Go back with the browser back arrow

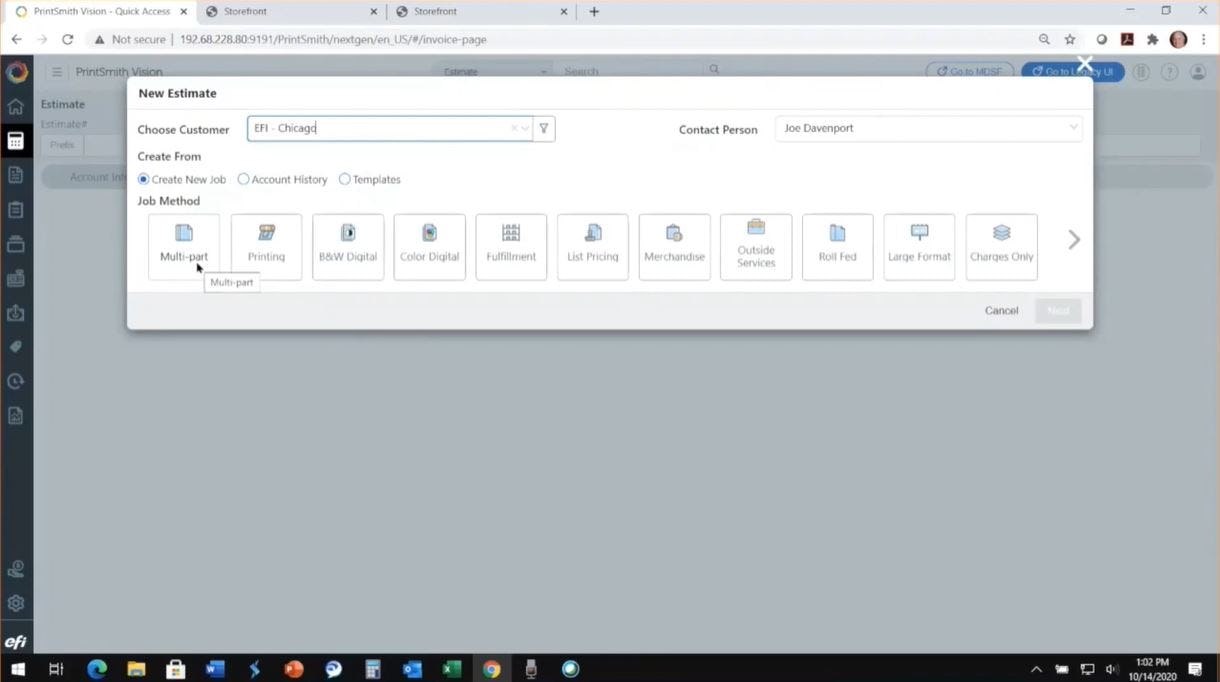click(x=17, y=39)
